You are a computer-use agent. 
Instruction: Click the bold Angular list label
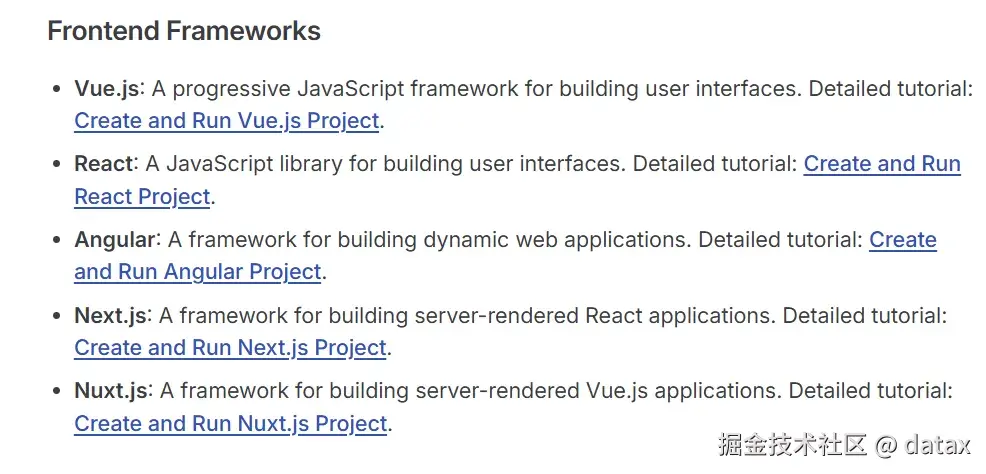pos(114,240)
